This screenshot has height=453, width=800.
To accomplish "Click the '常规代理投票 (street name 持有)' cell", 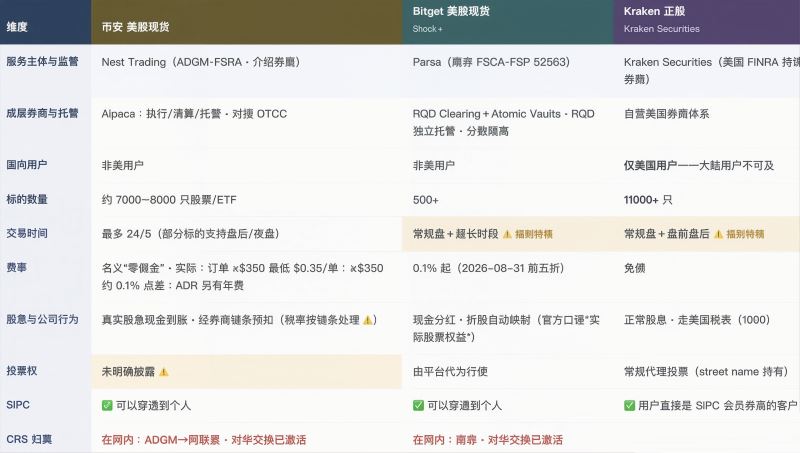I will tap(706, 371).
